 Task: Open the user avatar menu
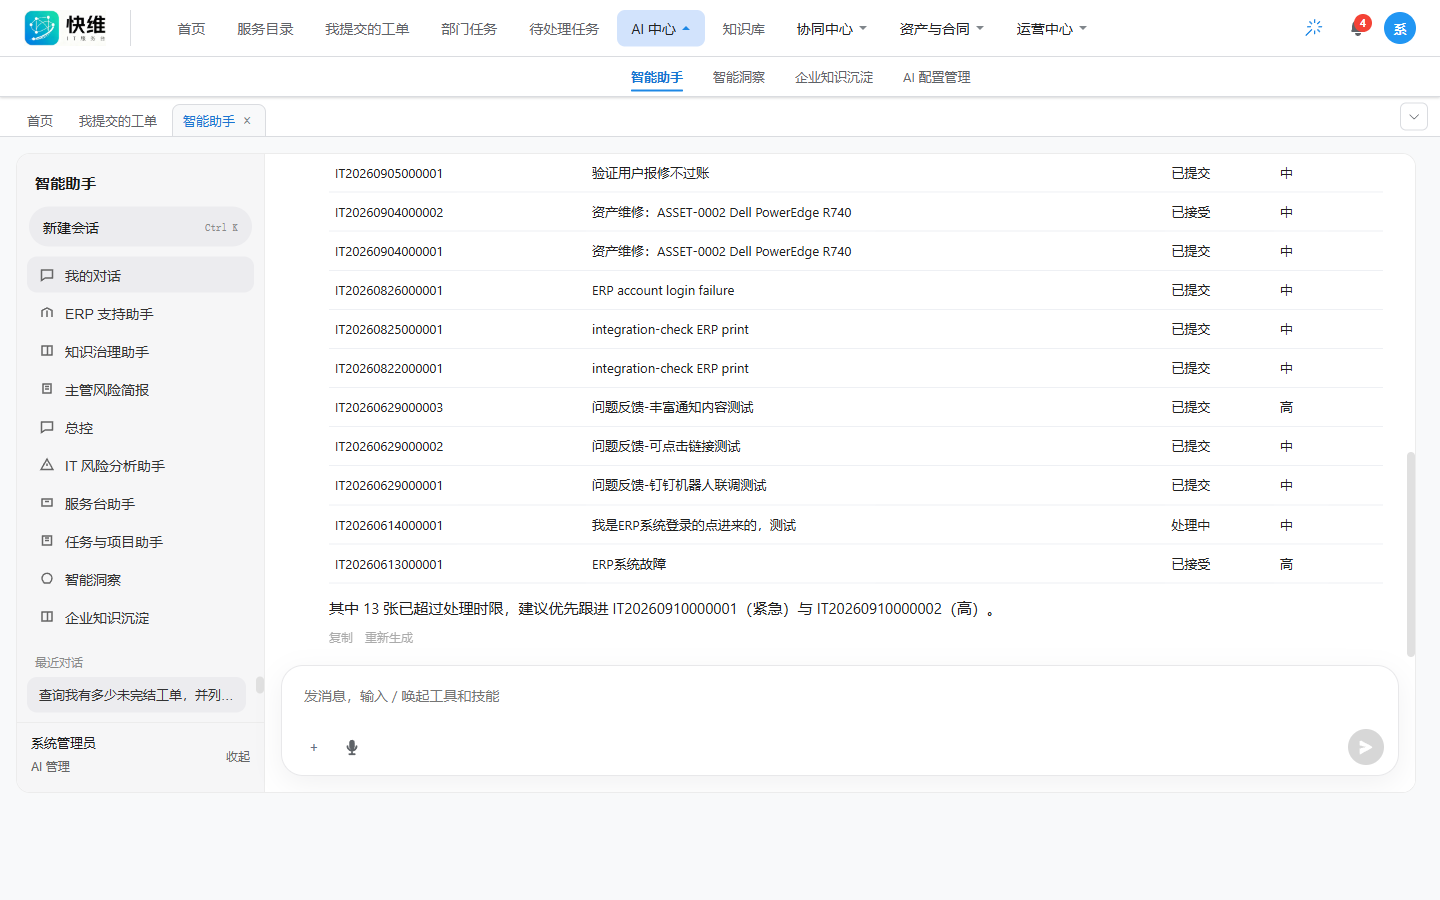[1400, 28]
